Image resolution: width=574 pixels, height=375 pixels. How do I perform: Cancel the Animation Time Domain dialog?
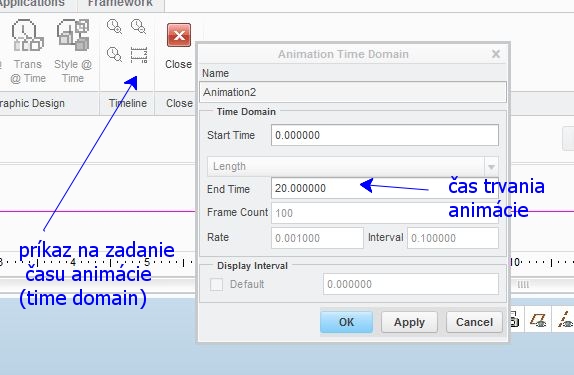click(x=474, y=322)
